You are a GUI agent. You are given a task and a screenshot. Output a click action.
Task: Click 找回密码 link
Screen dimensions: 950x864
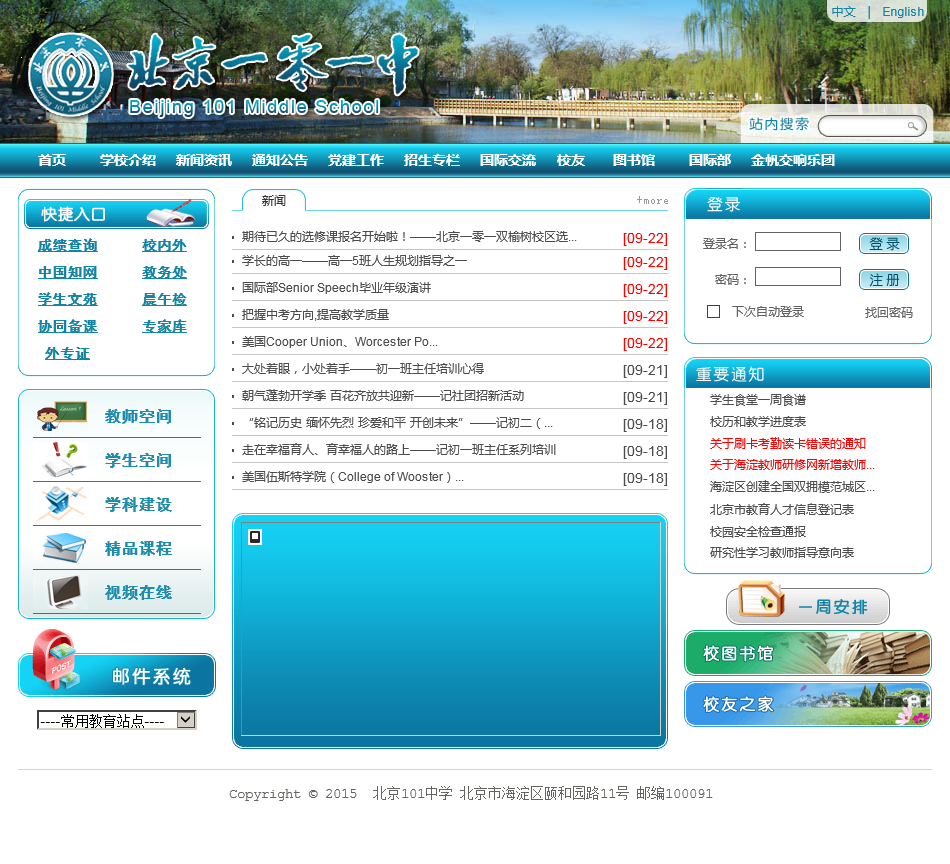point(888,313)
